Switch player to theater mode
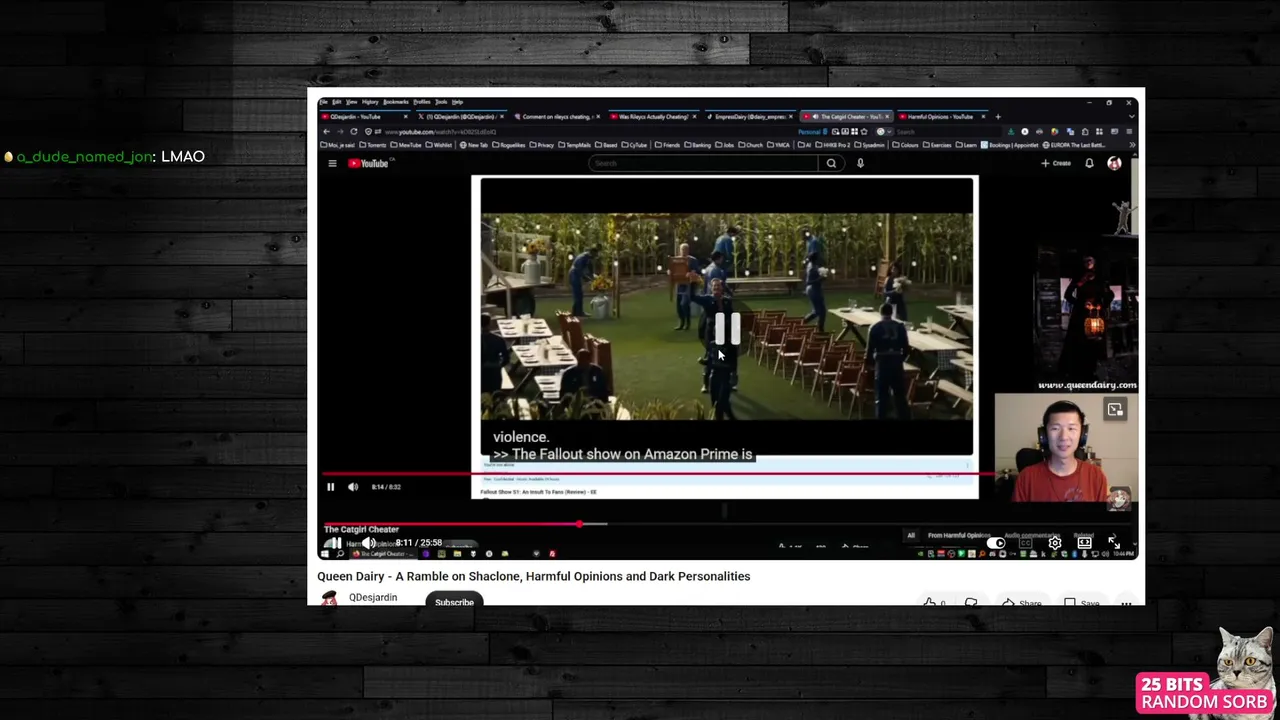 coord(1085,543)
